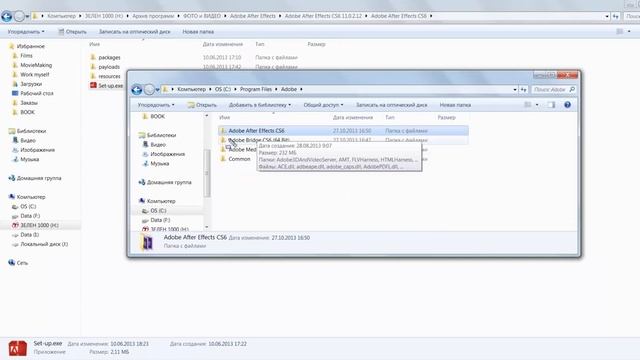Image resolution: width=640 pixels, height=360 pixels.
Task: Open Data (F:) drive in rear window sidebar
Action: (x=30, y=216)
